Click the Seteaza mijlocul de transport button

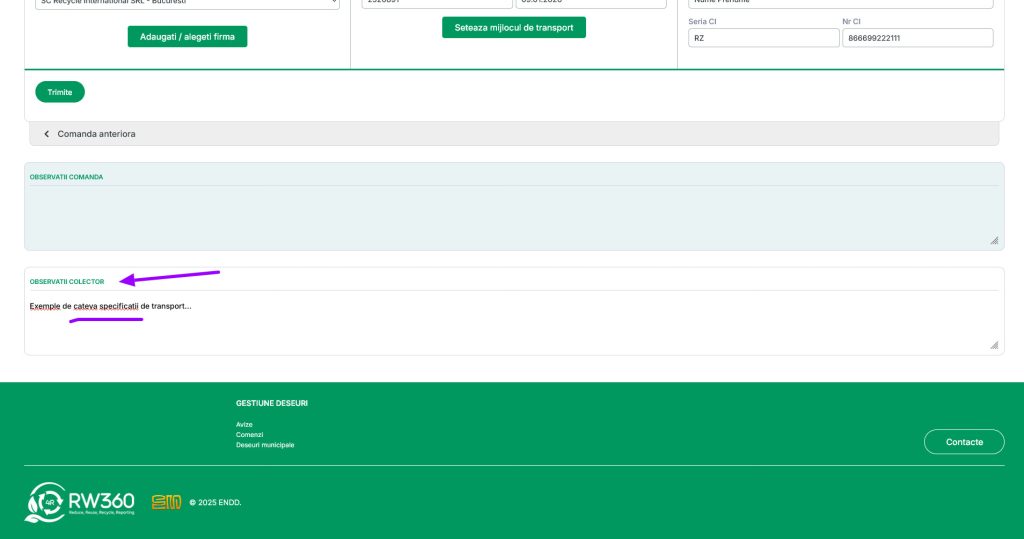(x=513, y=28)
